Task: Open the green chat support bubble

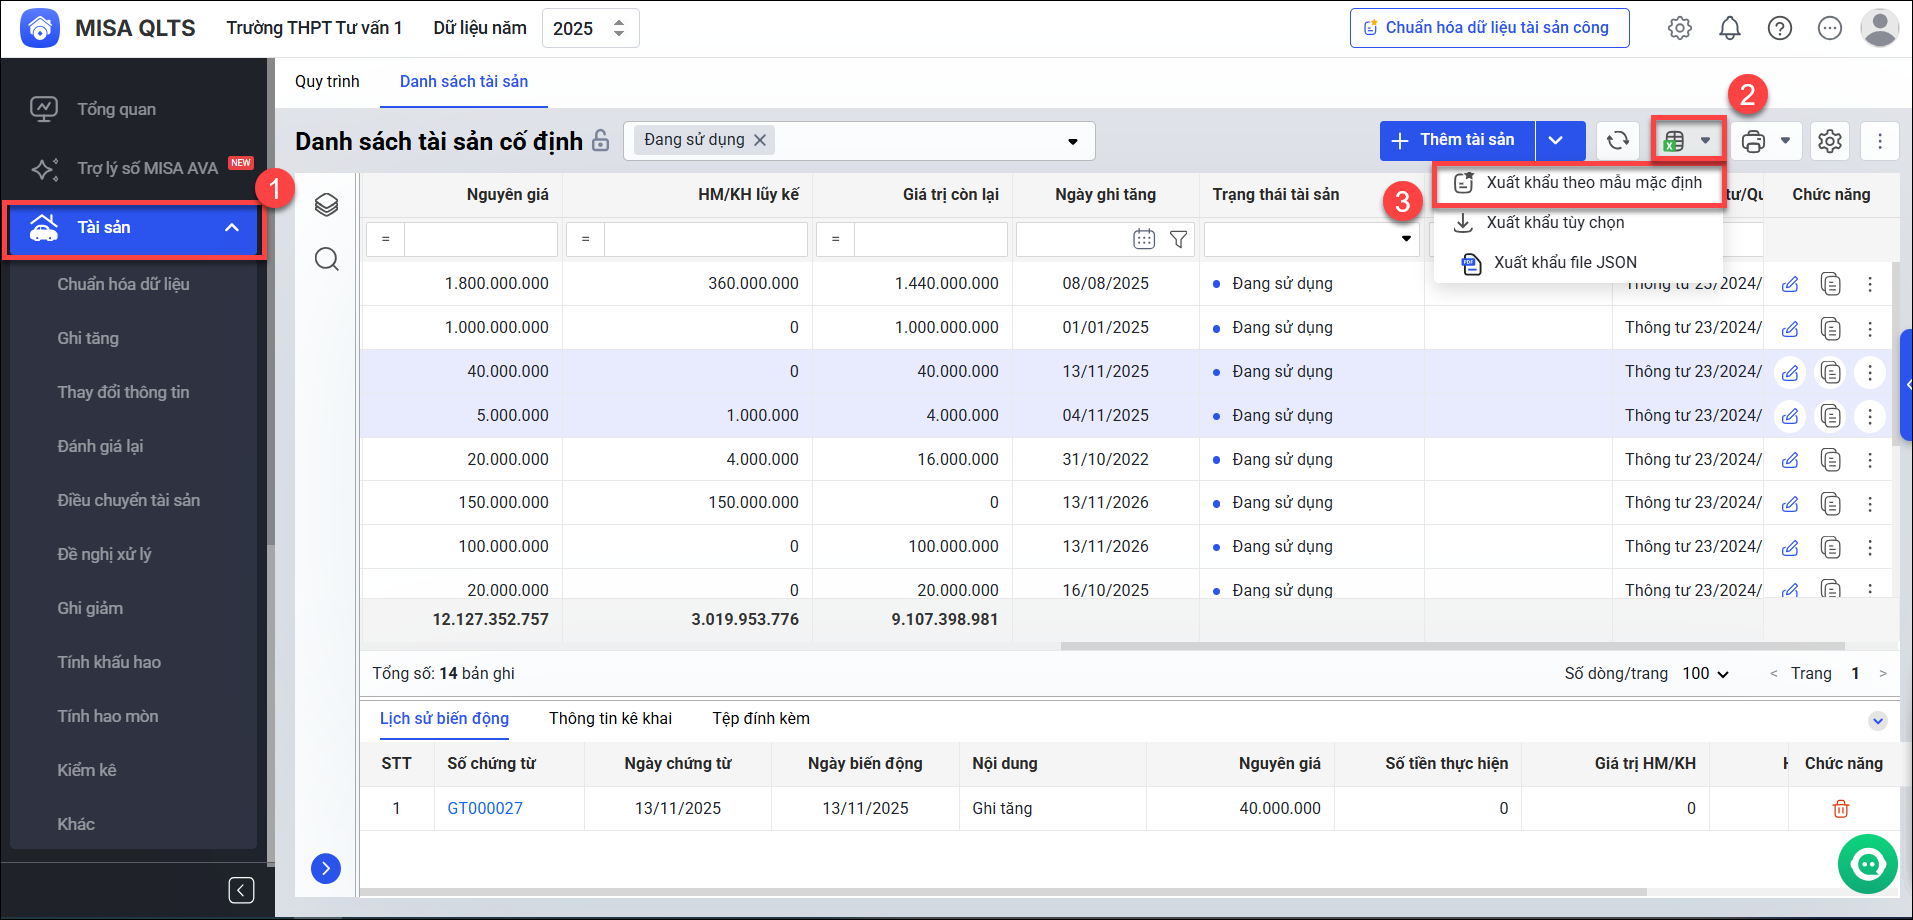Action: click(1867, 863)
